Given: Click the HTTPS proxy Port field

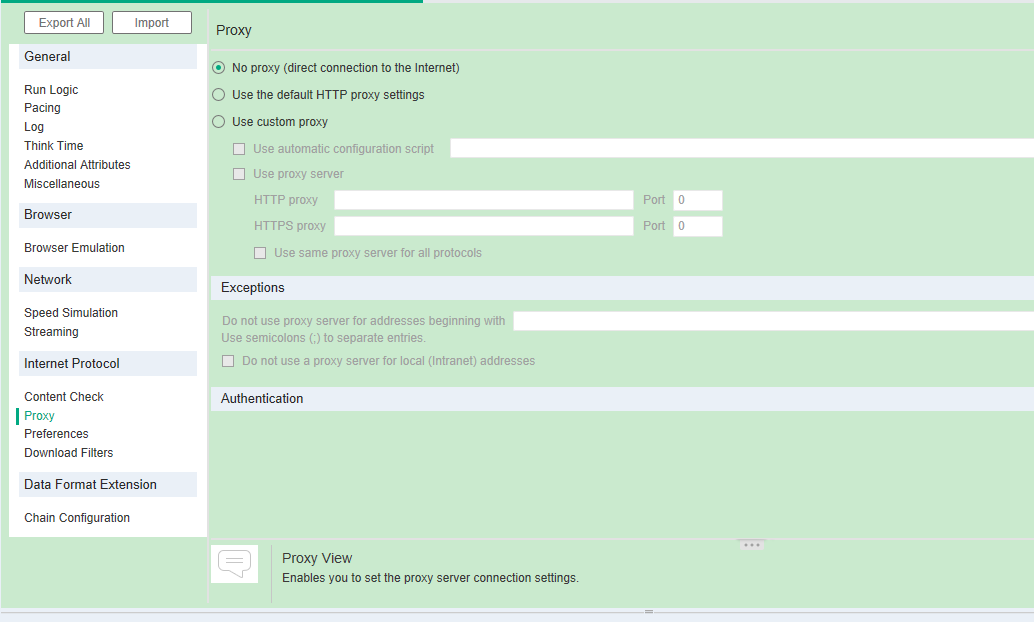Looking at the screenshot, I should click(x=697, y=226).
